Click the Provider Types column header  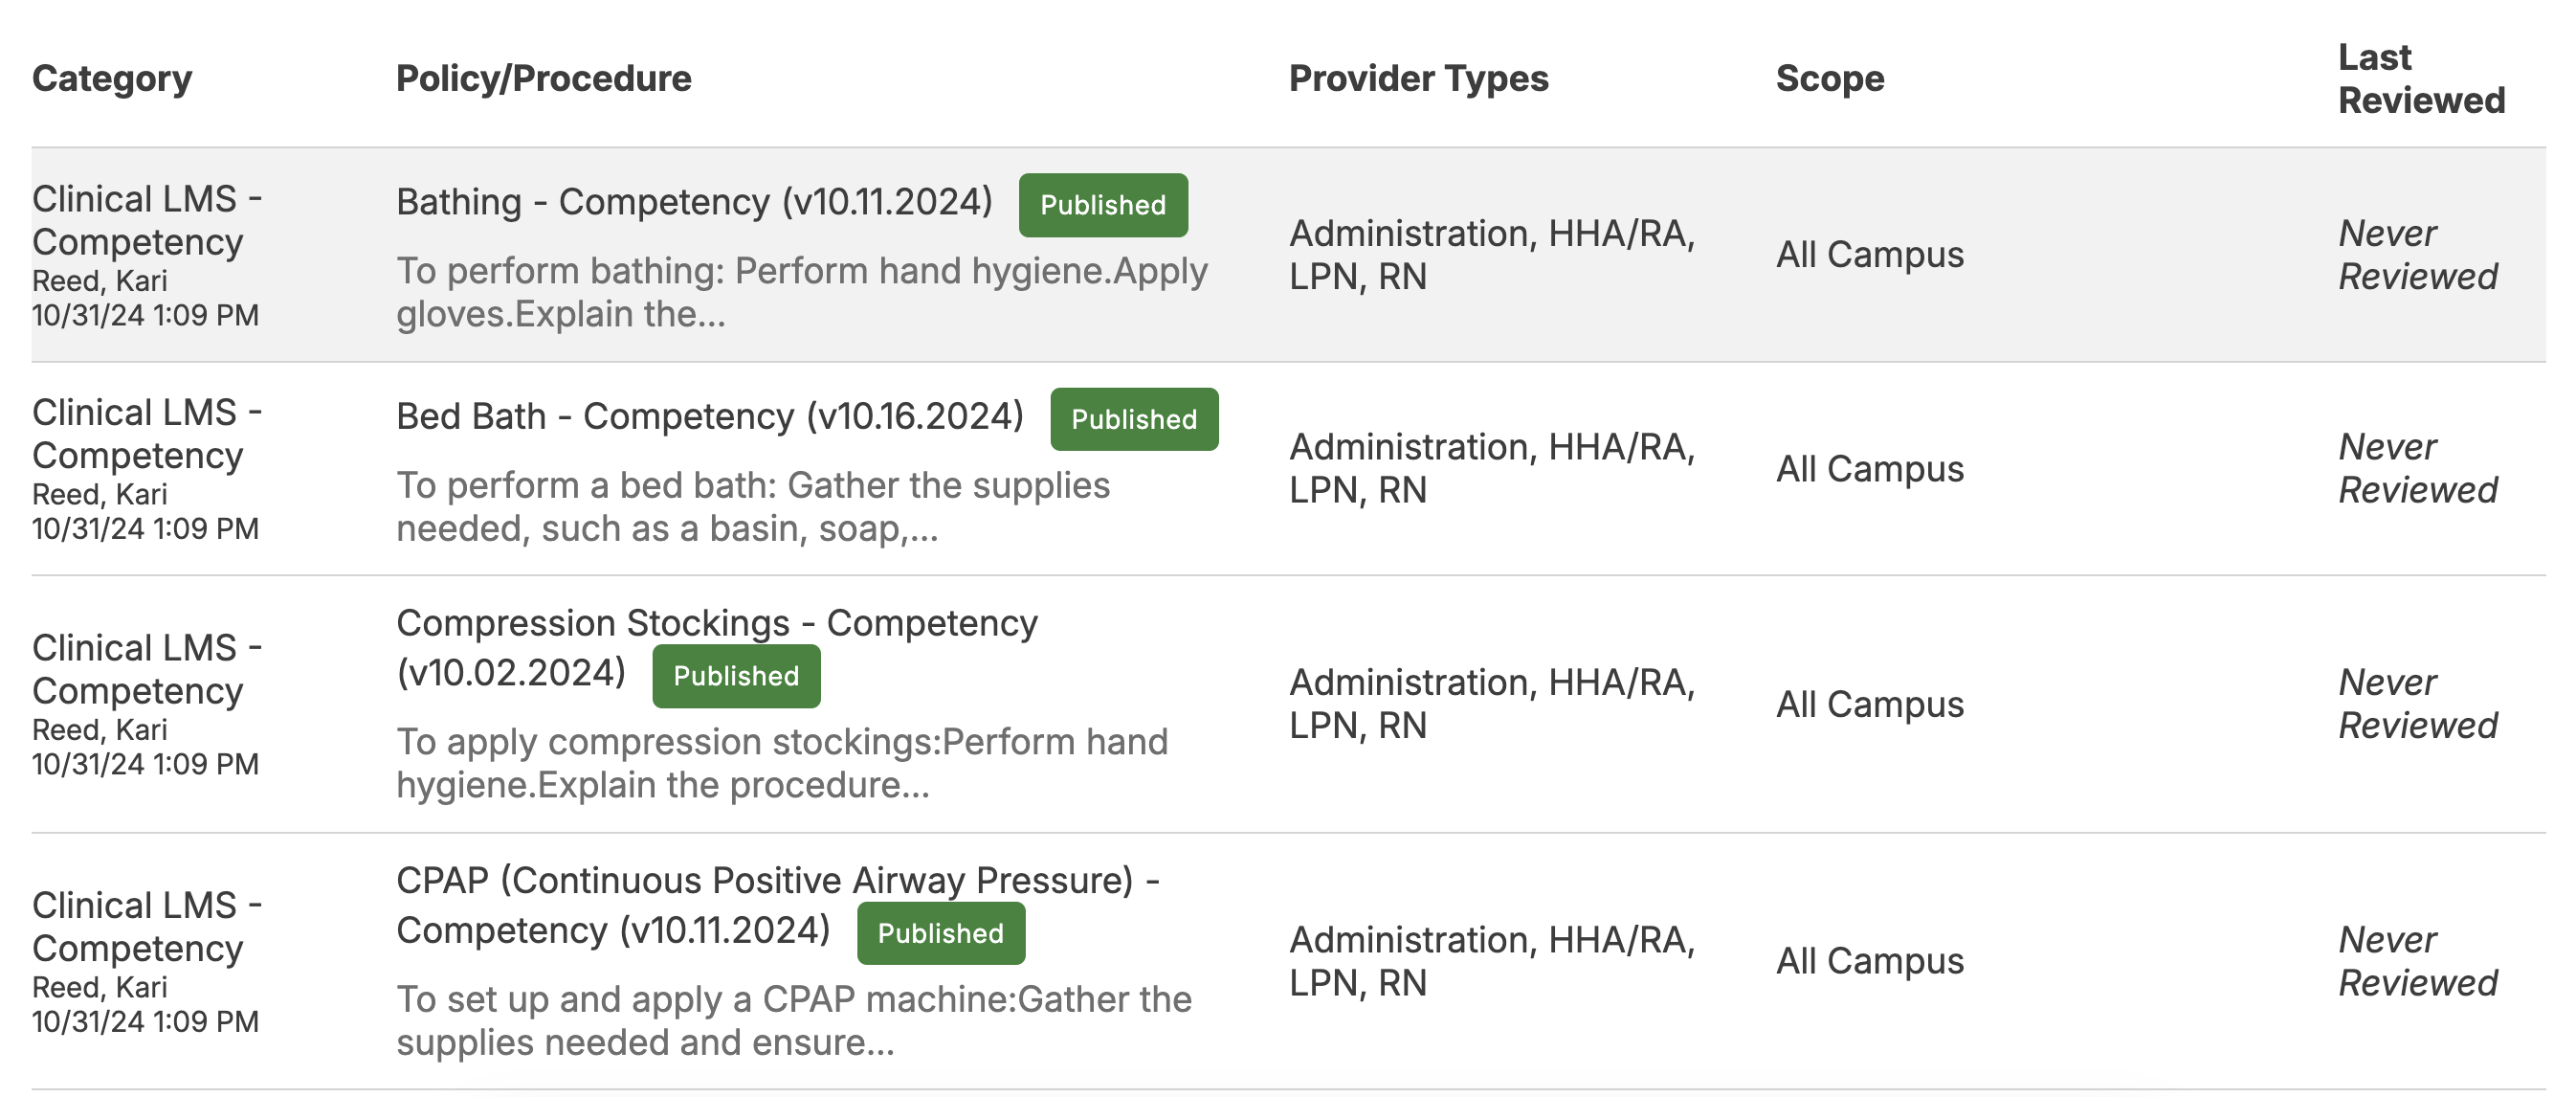(1417, 78)
